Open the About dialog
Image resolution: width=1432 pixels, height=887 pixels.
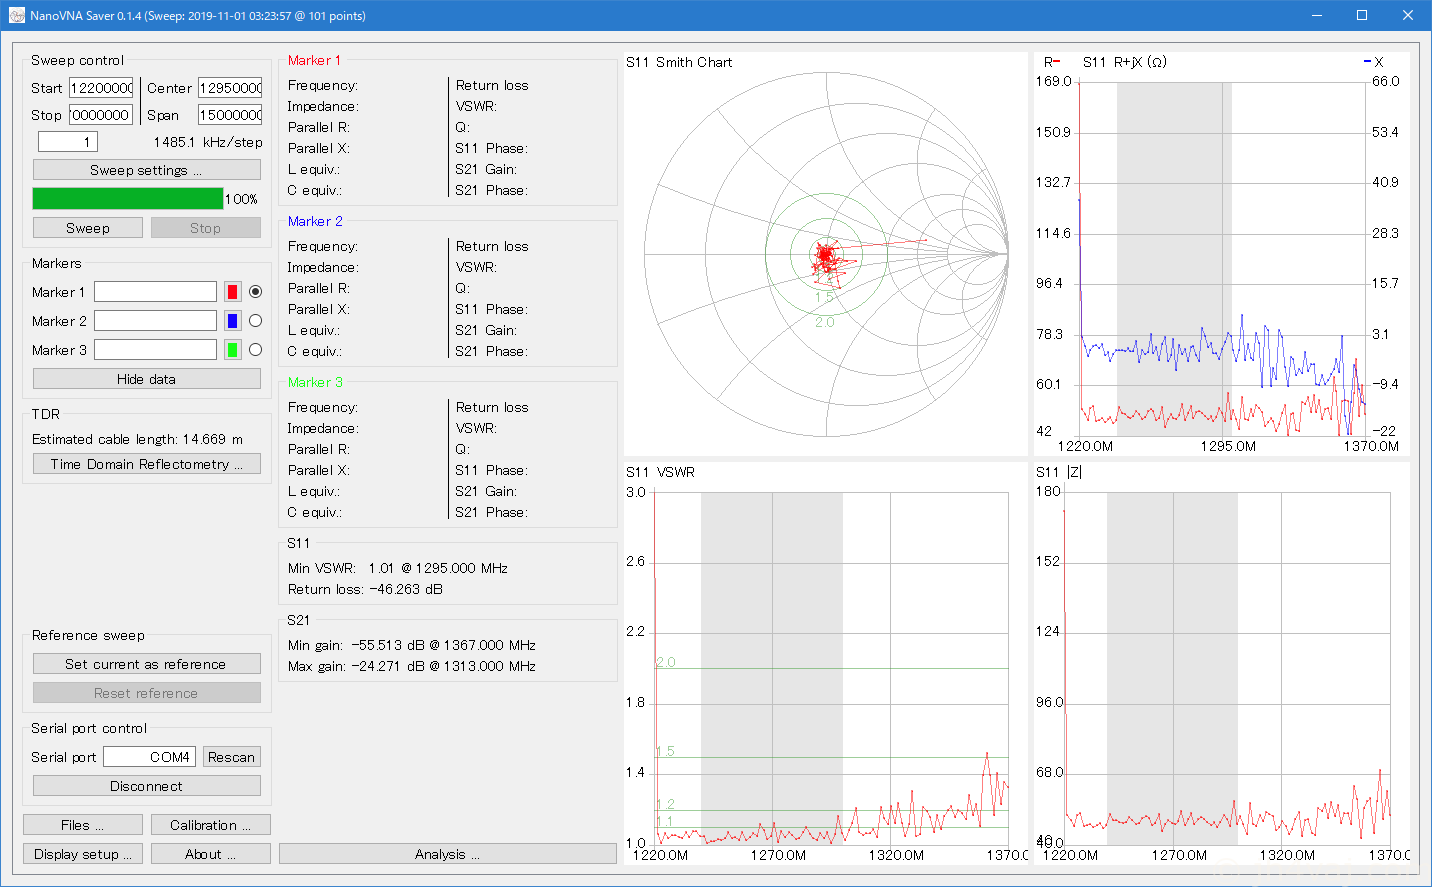(x=211, y=854)
